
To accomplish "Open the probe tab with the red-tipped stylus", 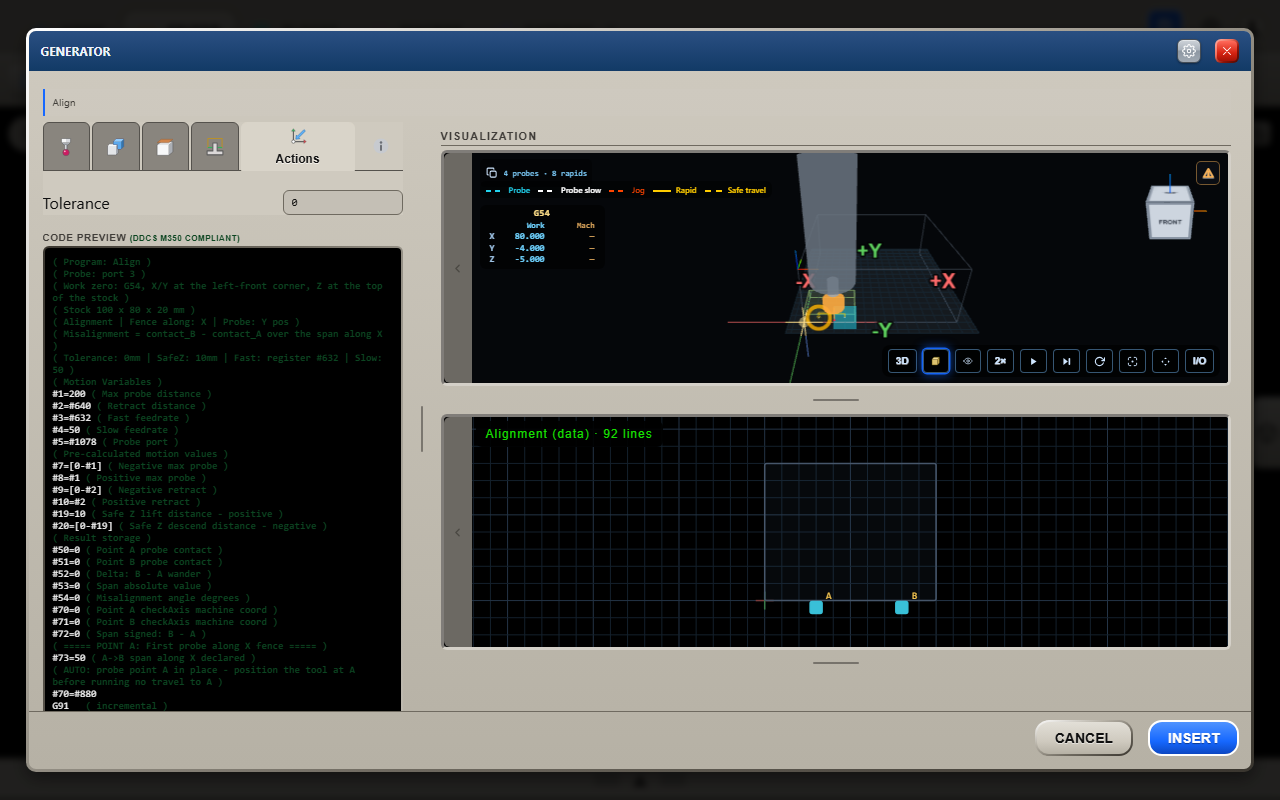I will click(x=67, y=146).
